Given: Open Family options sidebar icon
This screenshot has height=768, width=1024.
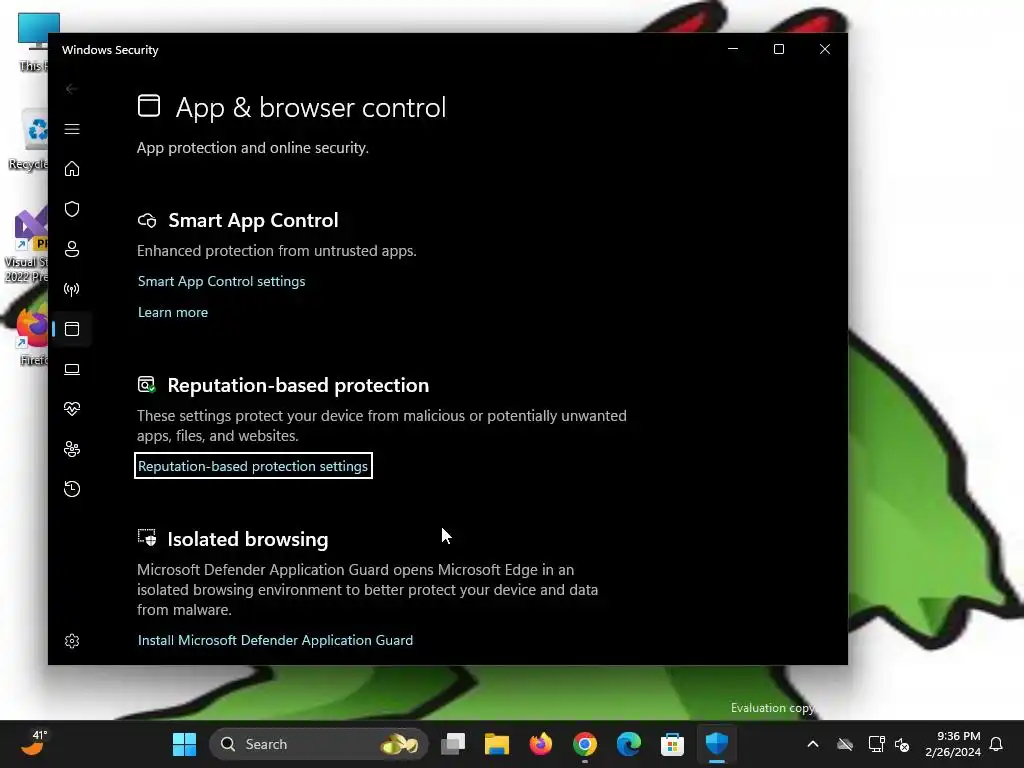Looking at the screenshot, I should (72, 449).
